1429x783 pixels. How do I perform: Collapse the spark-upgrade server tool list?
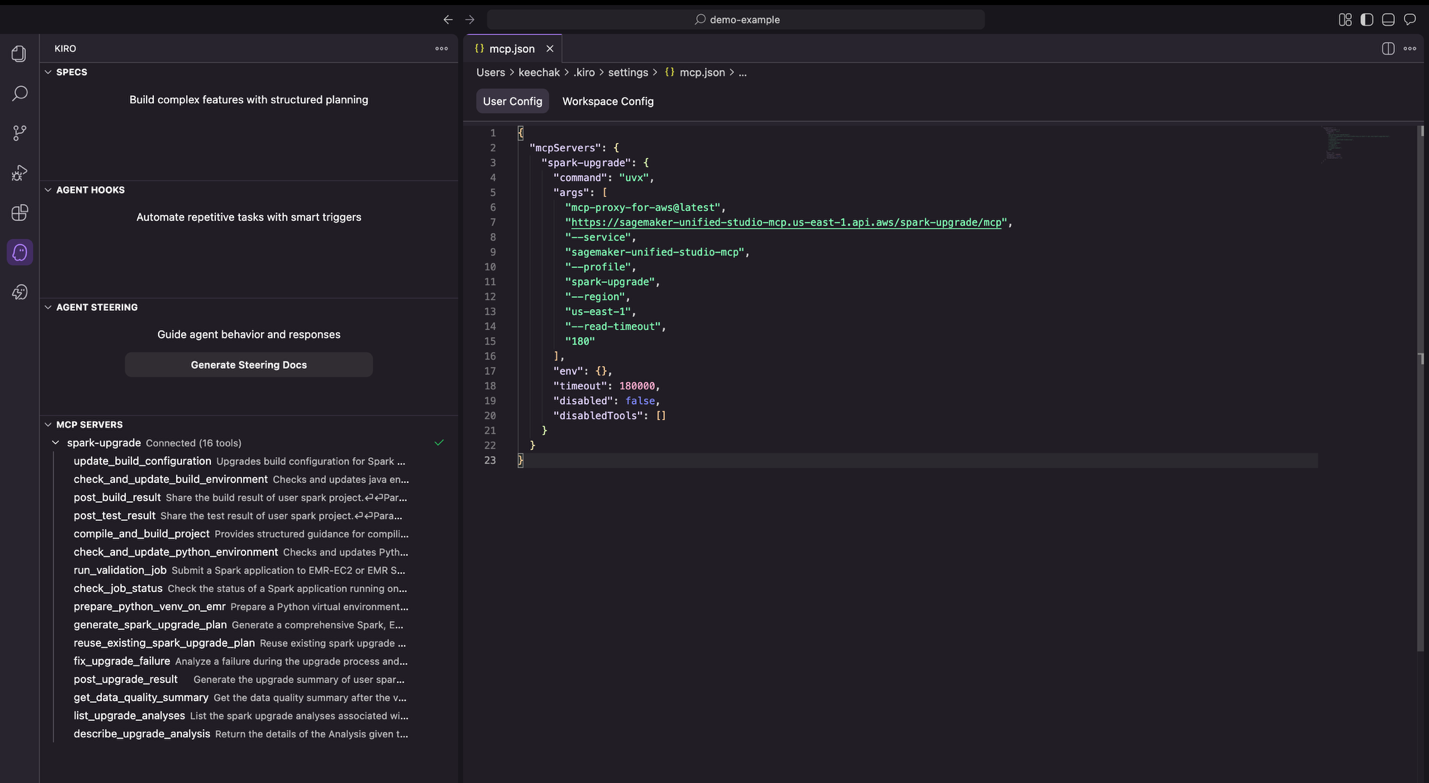click(56, 443)
